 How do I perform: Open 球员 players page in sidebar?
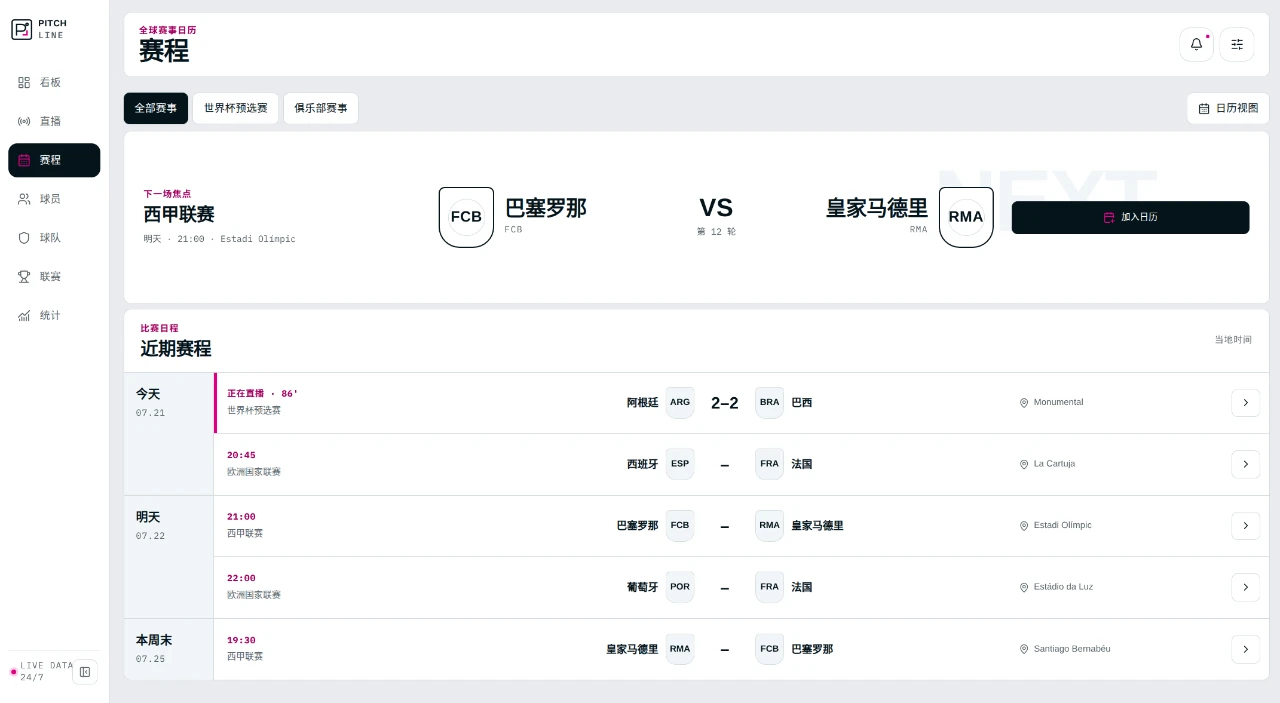click(x=54, y=199)
